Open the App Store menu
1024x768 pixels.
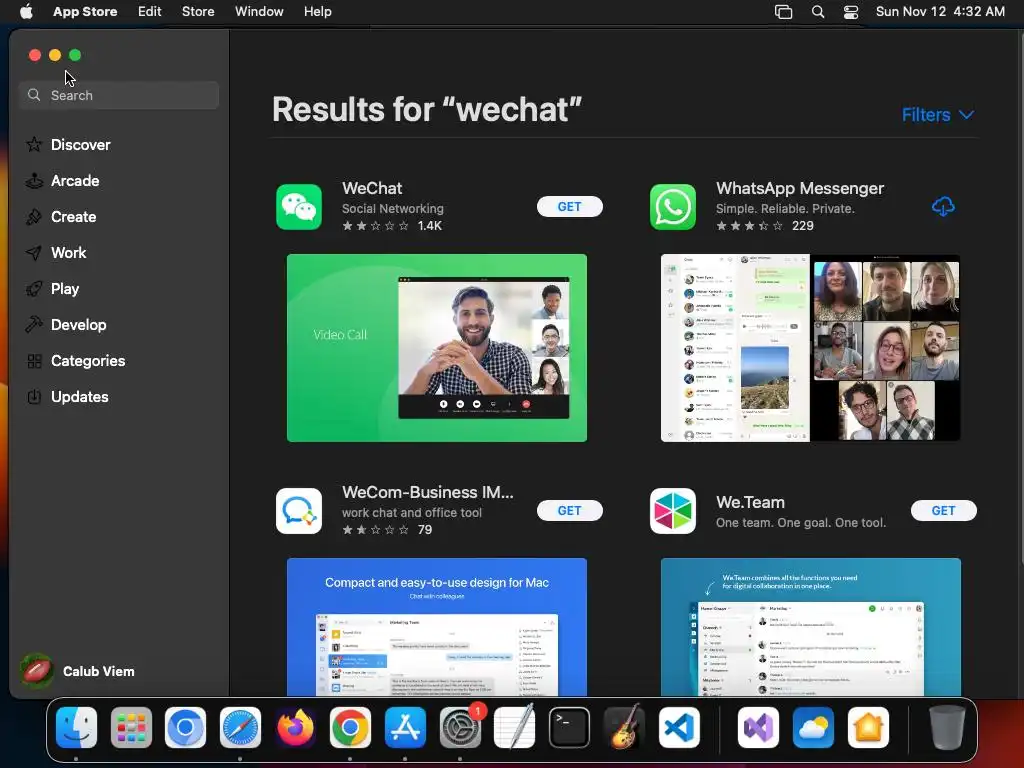(85, 11)
